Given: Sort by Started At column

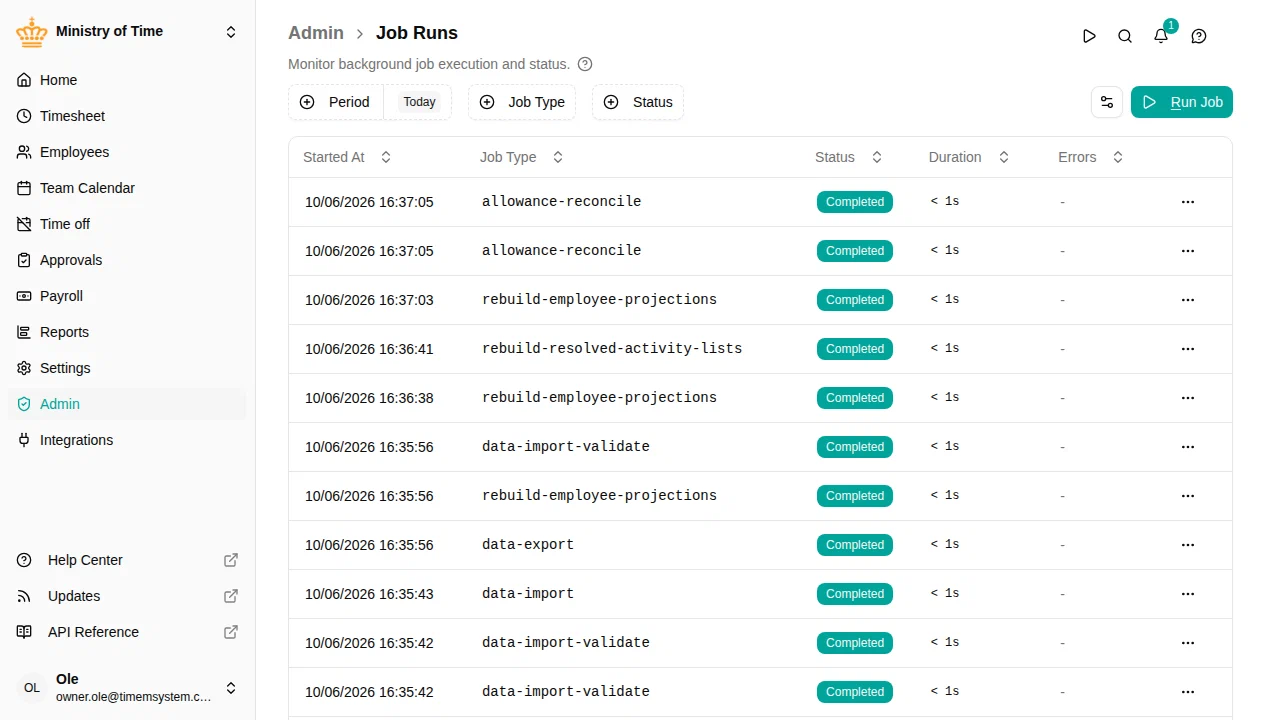Looking at the screenshot, I should tap(347, 157).
